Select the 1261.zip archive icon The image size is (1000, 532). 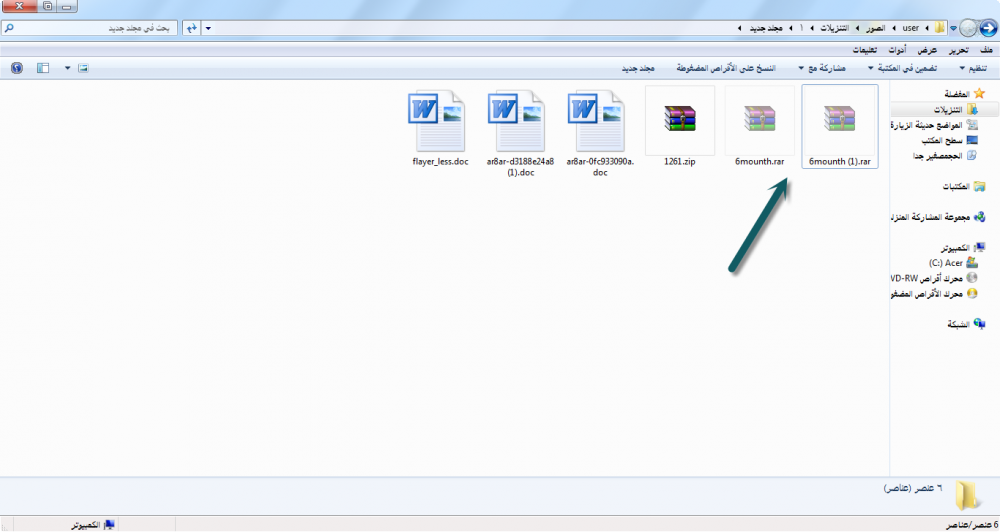coord(680,127)
